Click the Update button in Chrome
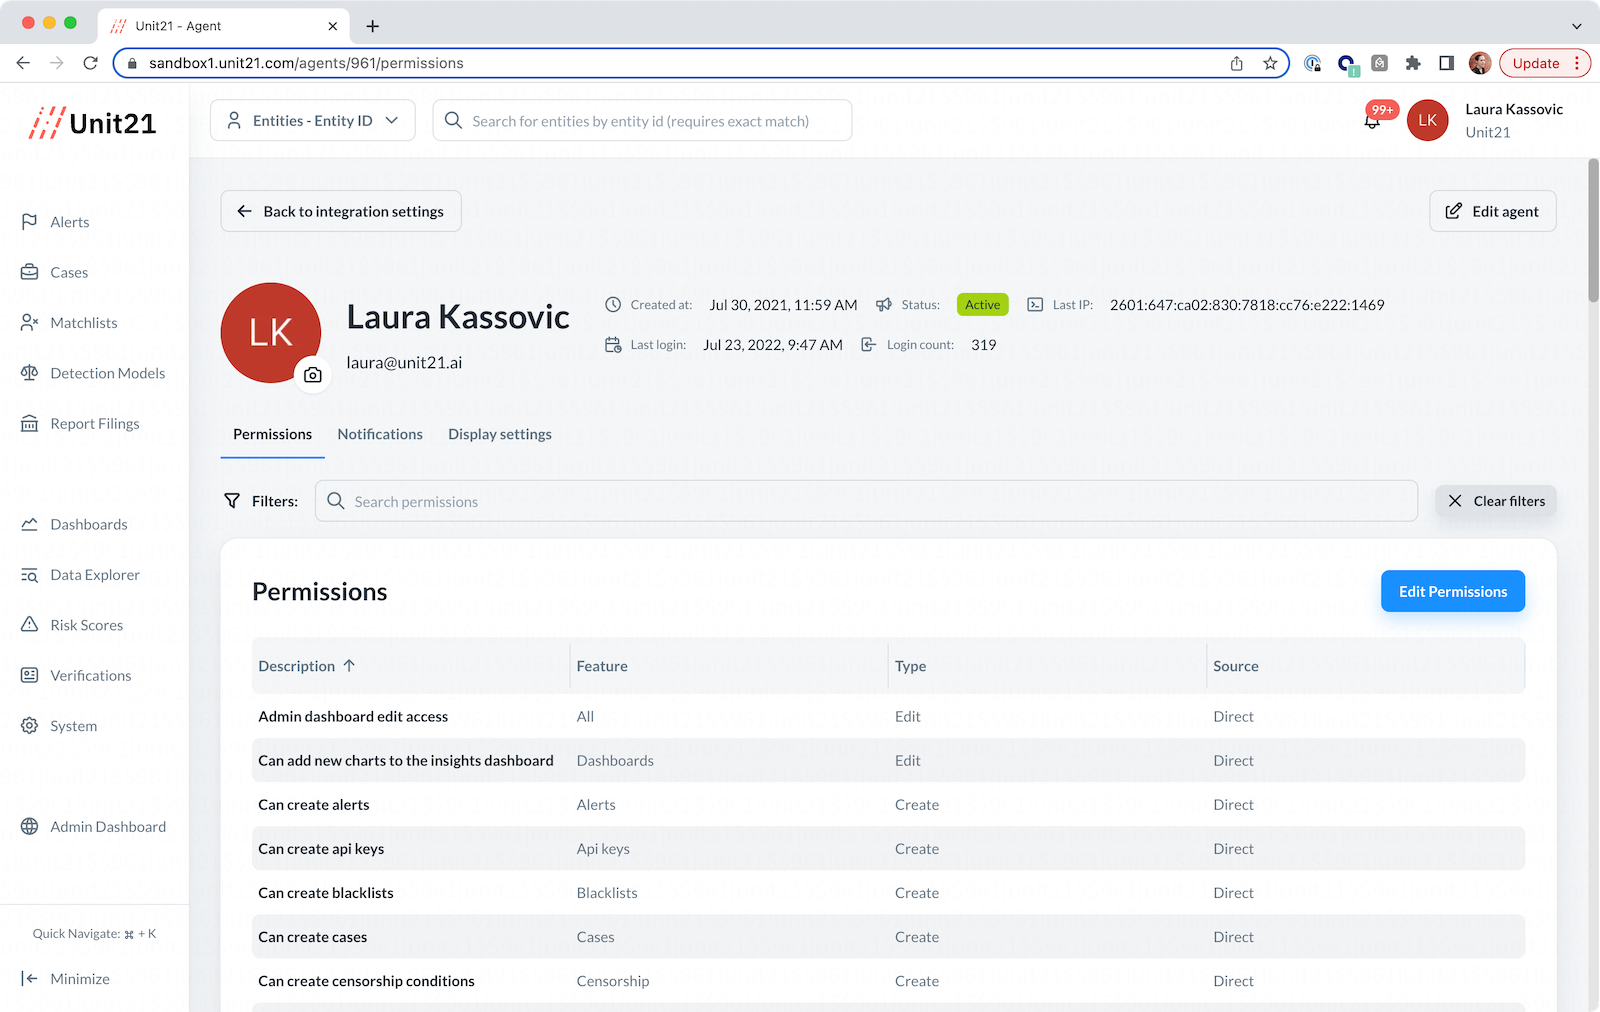 pyautogui.click(x=1545, y=63)
